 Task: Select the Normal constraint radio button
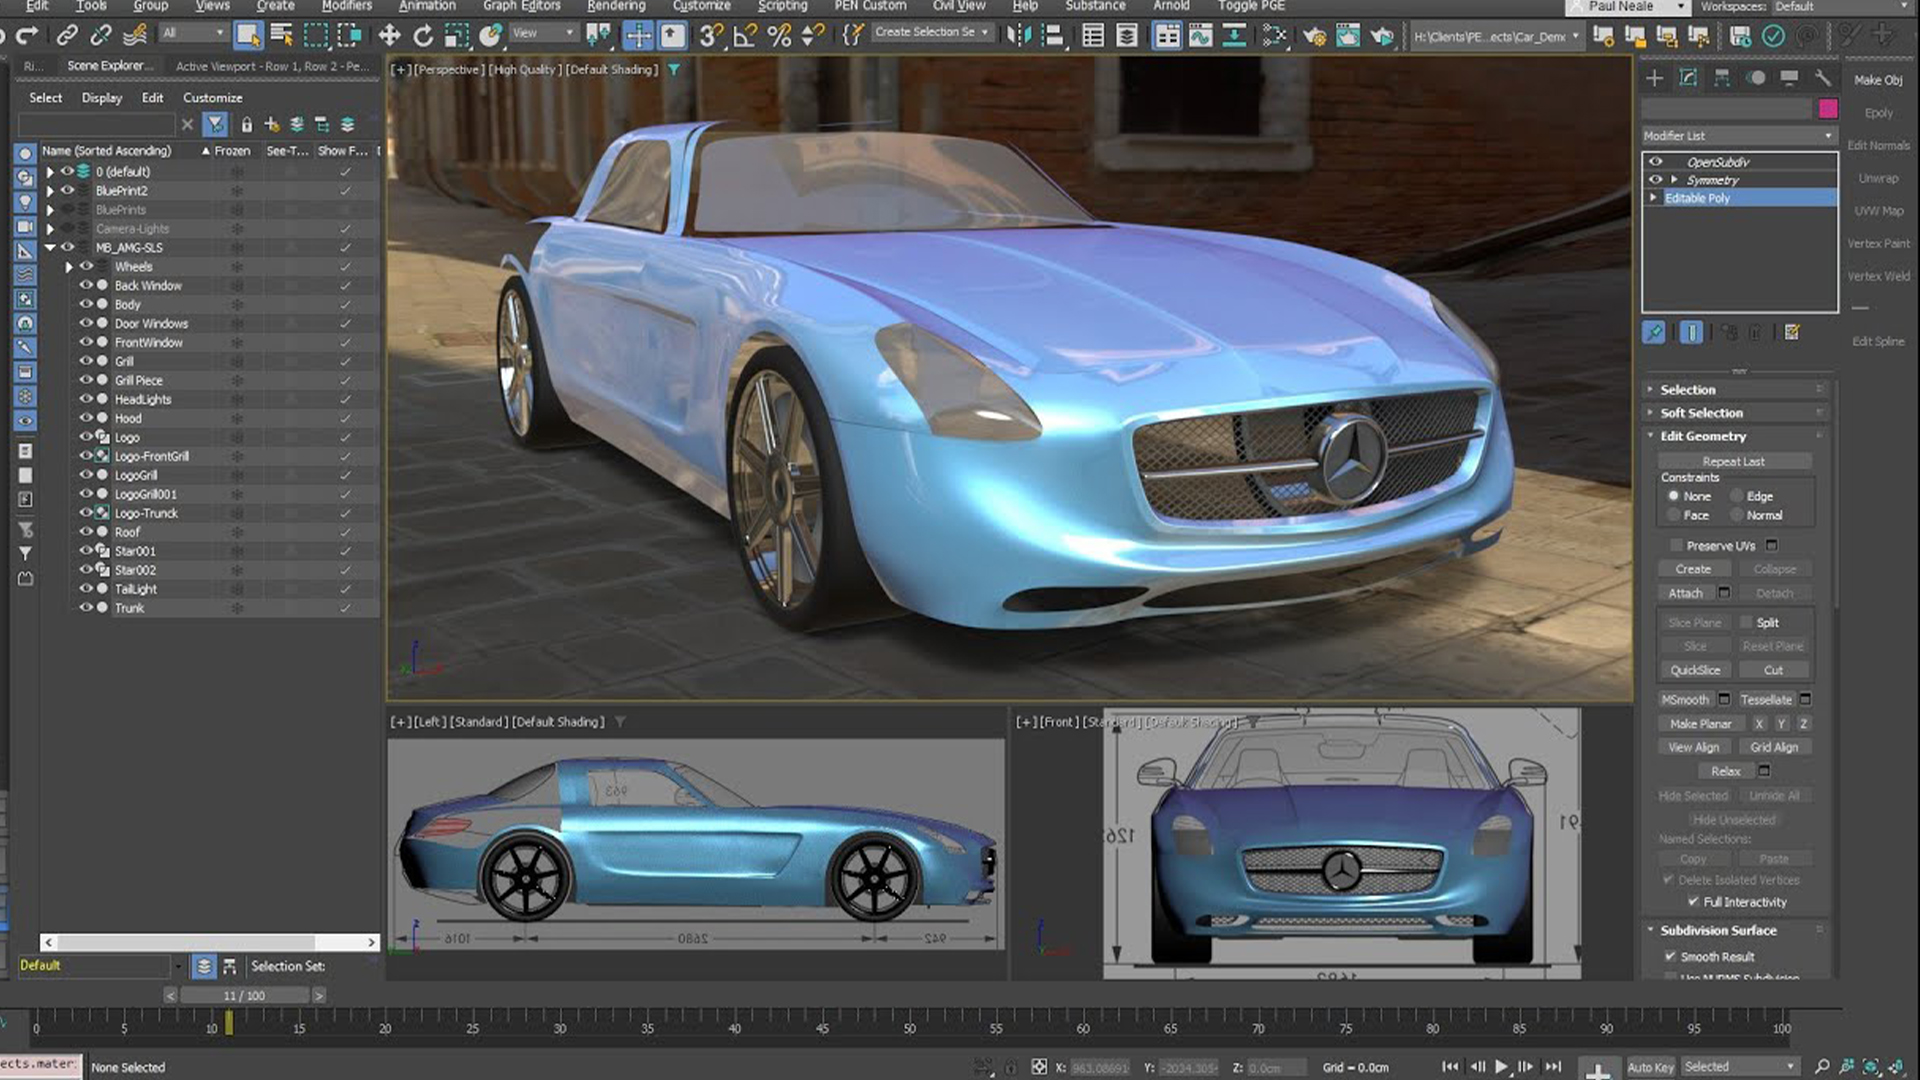pos(1738,515)
